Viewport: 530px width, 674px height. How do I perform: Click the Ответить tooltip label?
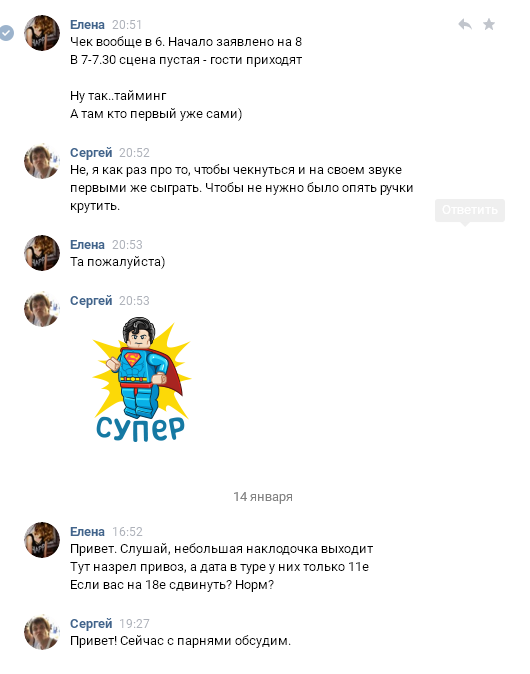470,210
